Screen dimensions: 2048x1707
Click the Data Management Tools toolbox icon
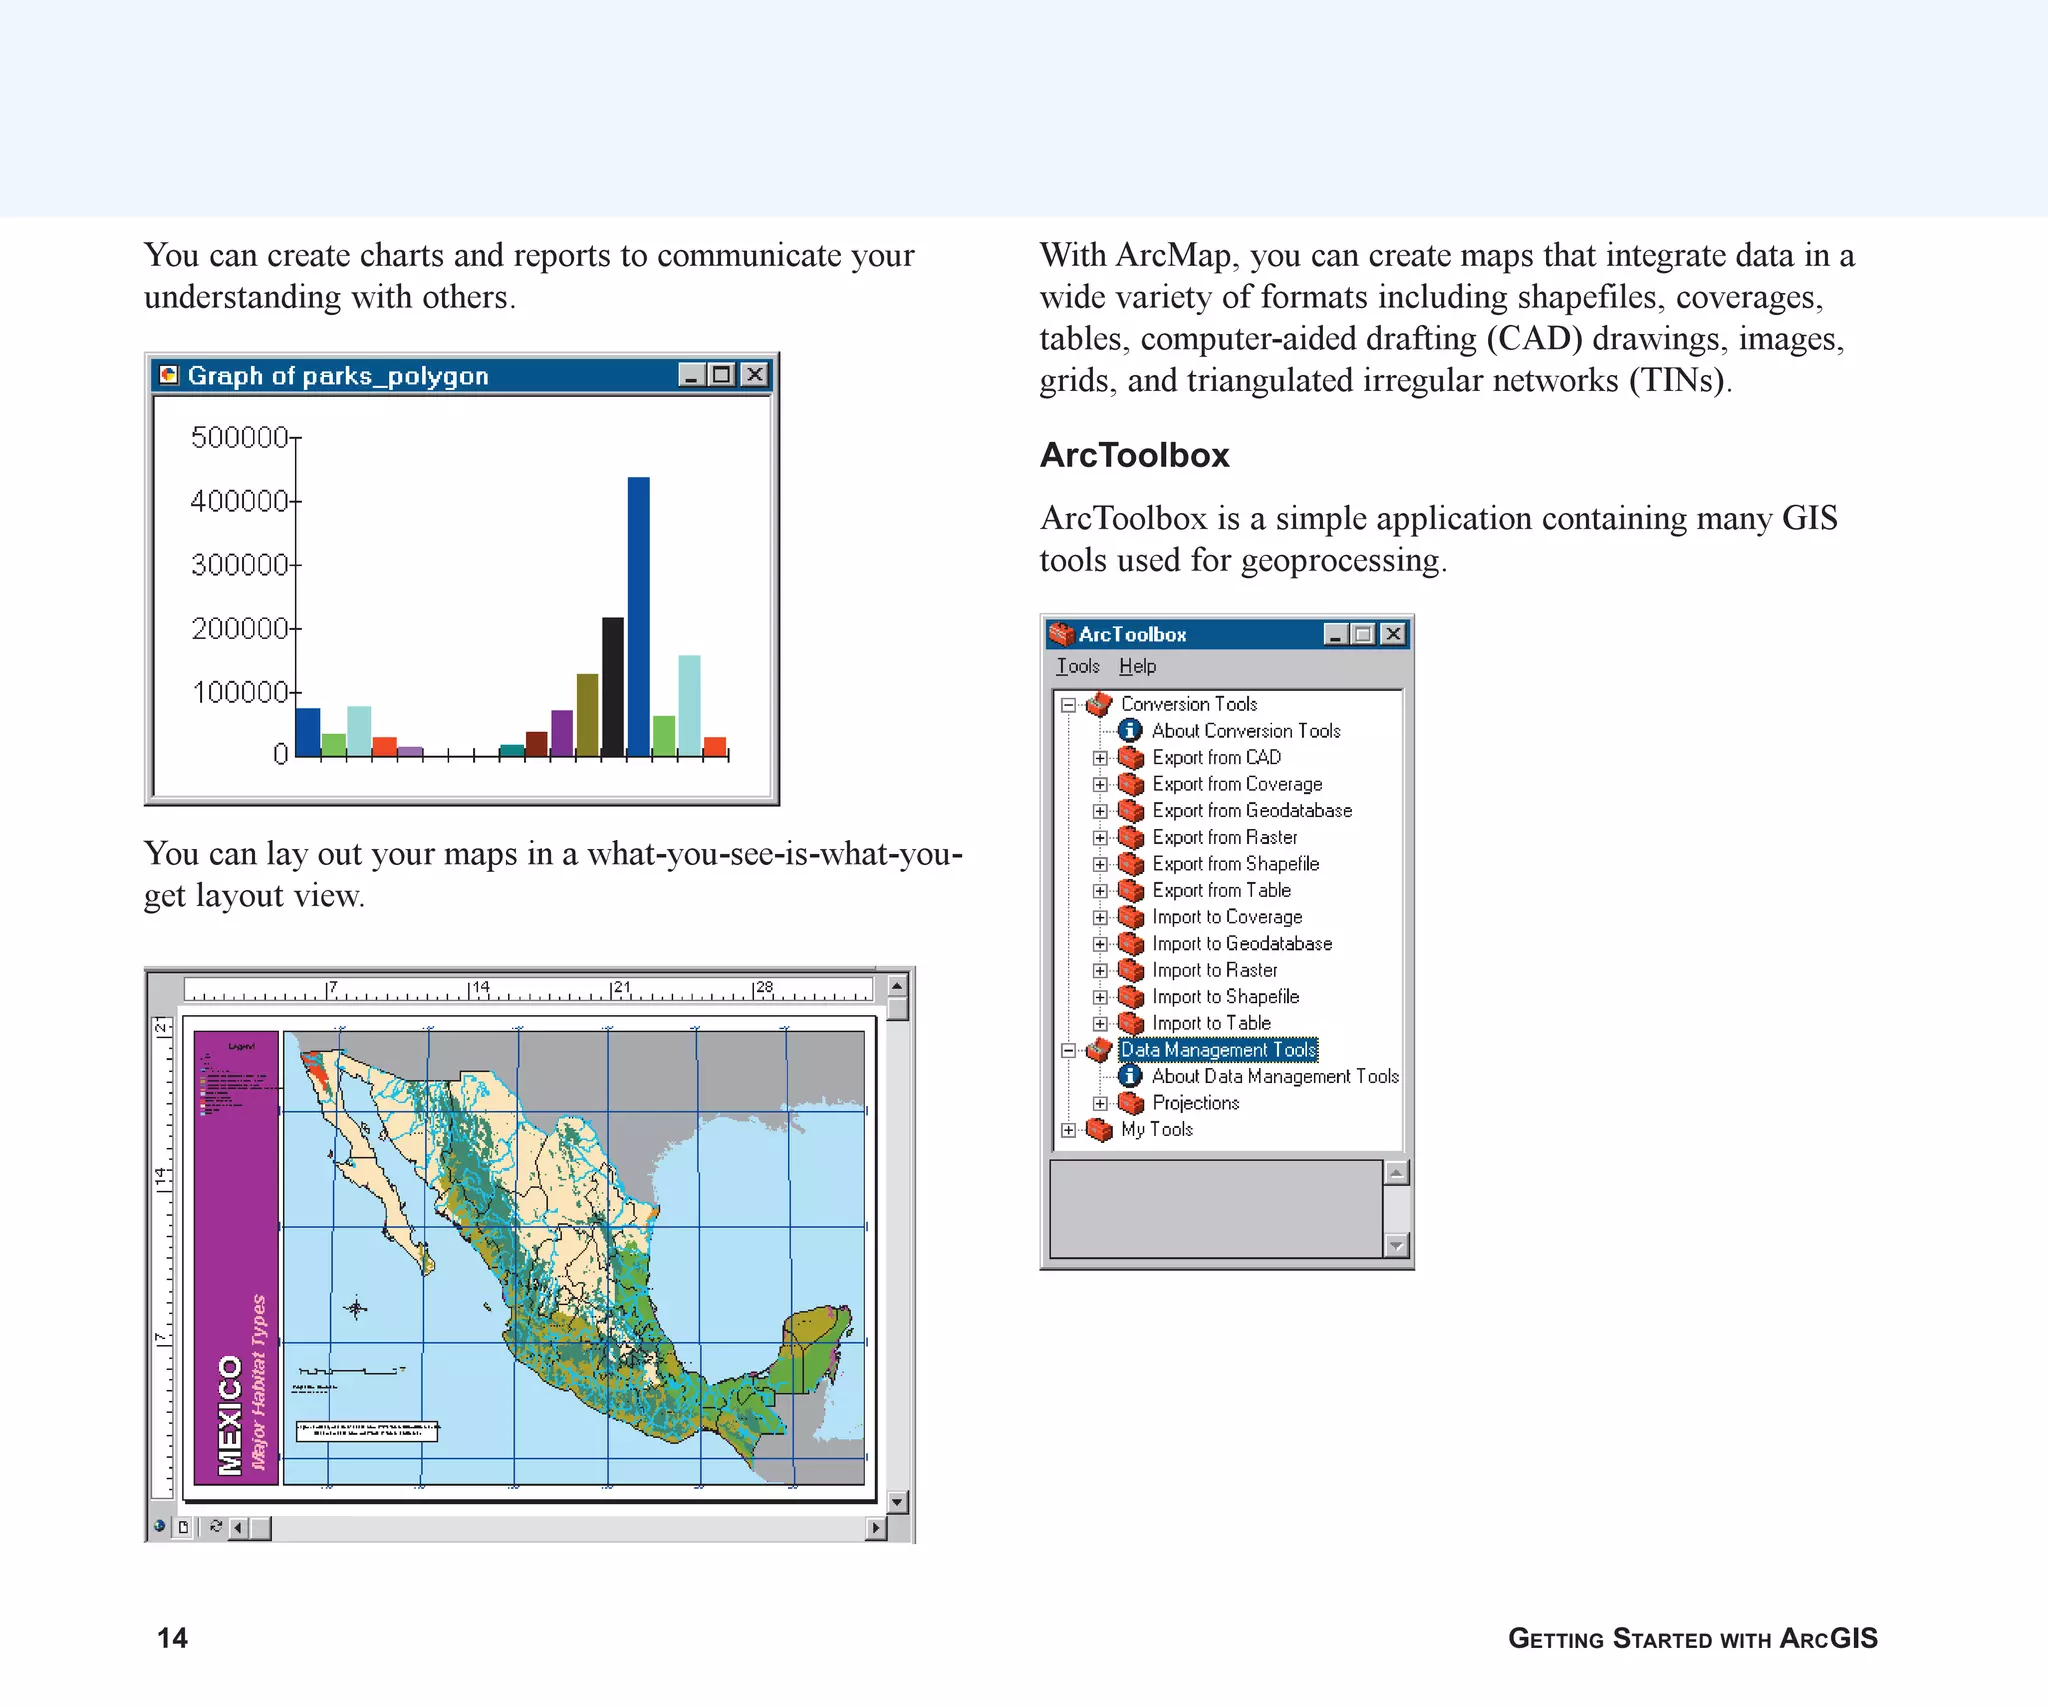coord(1099,1050)
